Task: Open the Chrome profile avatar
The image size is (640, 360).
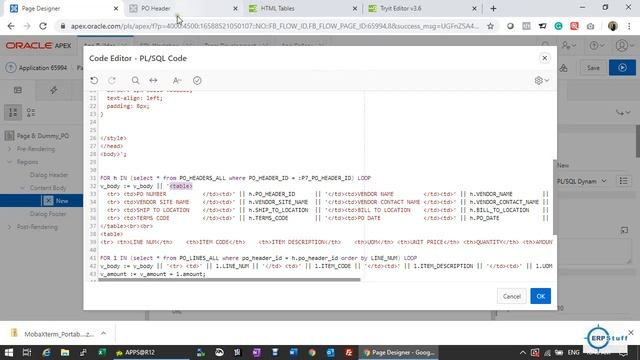Action: [x=612, y=26]
